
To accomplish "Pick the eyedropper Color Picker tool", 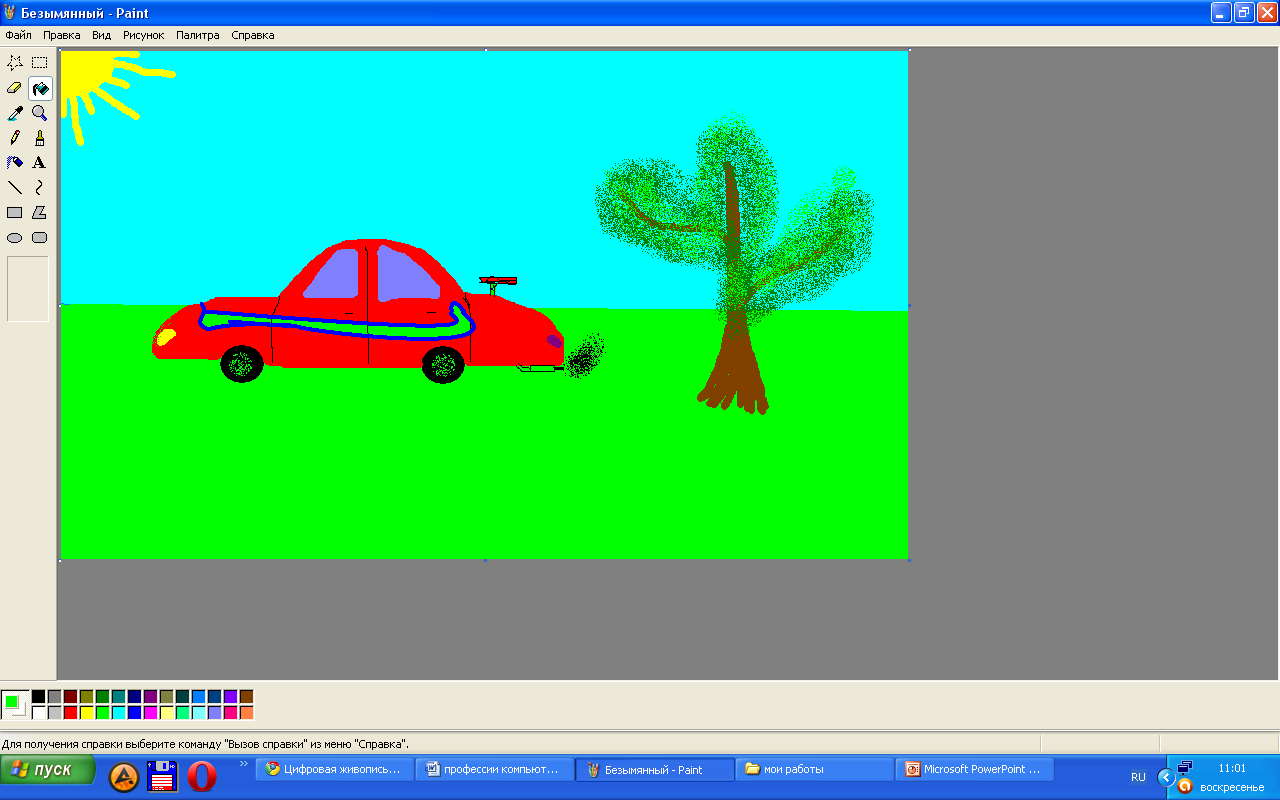I will click(15, 113).
